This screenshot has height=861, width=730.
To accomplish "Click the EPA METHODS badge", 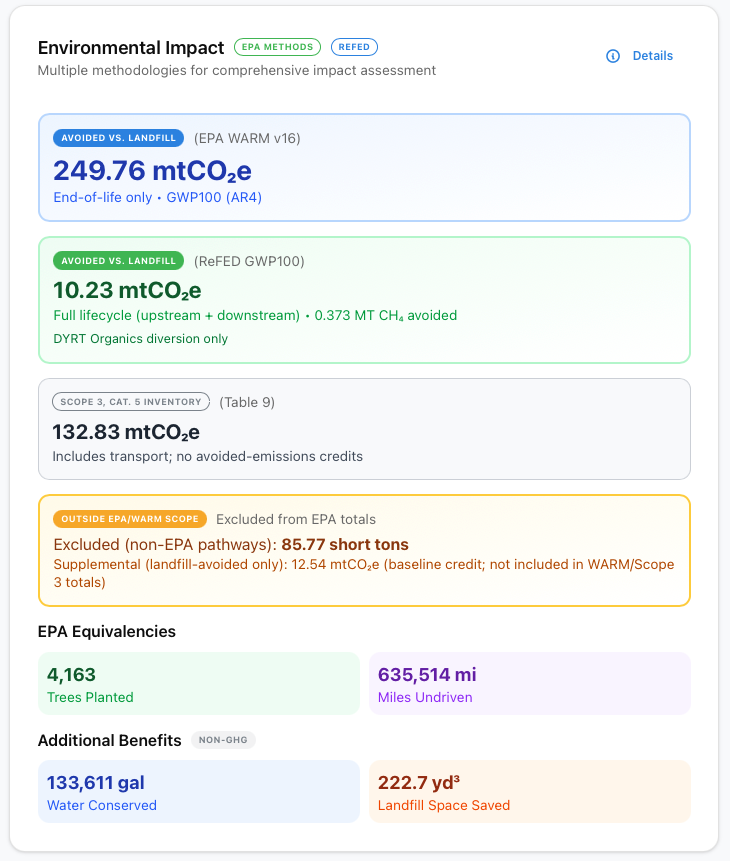I will coord(277,47).
